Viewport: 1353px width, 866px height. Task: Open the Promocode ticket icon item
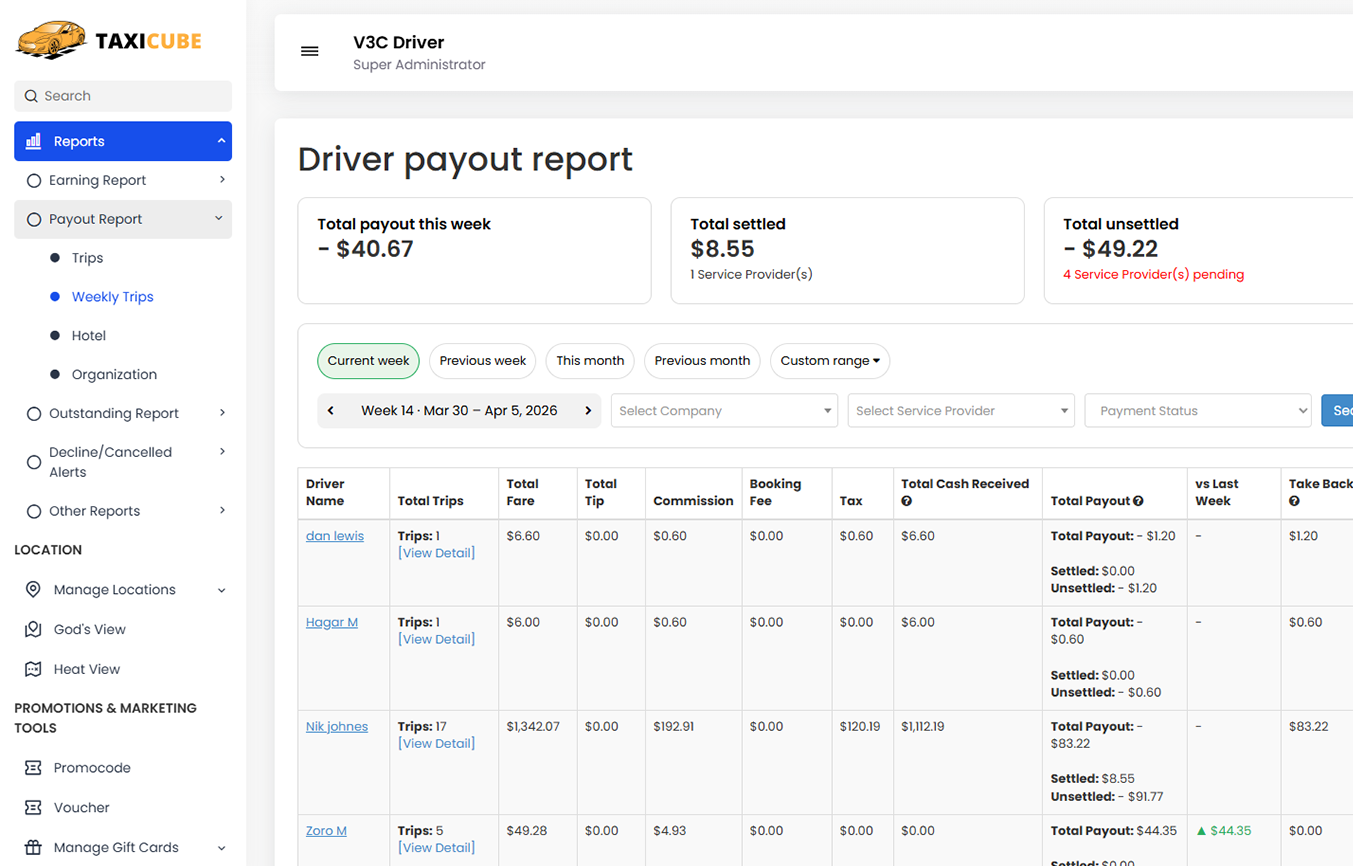(x=33, y=768)
